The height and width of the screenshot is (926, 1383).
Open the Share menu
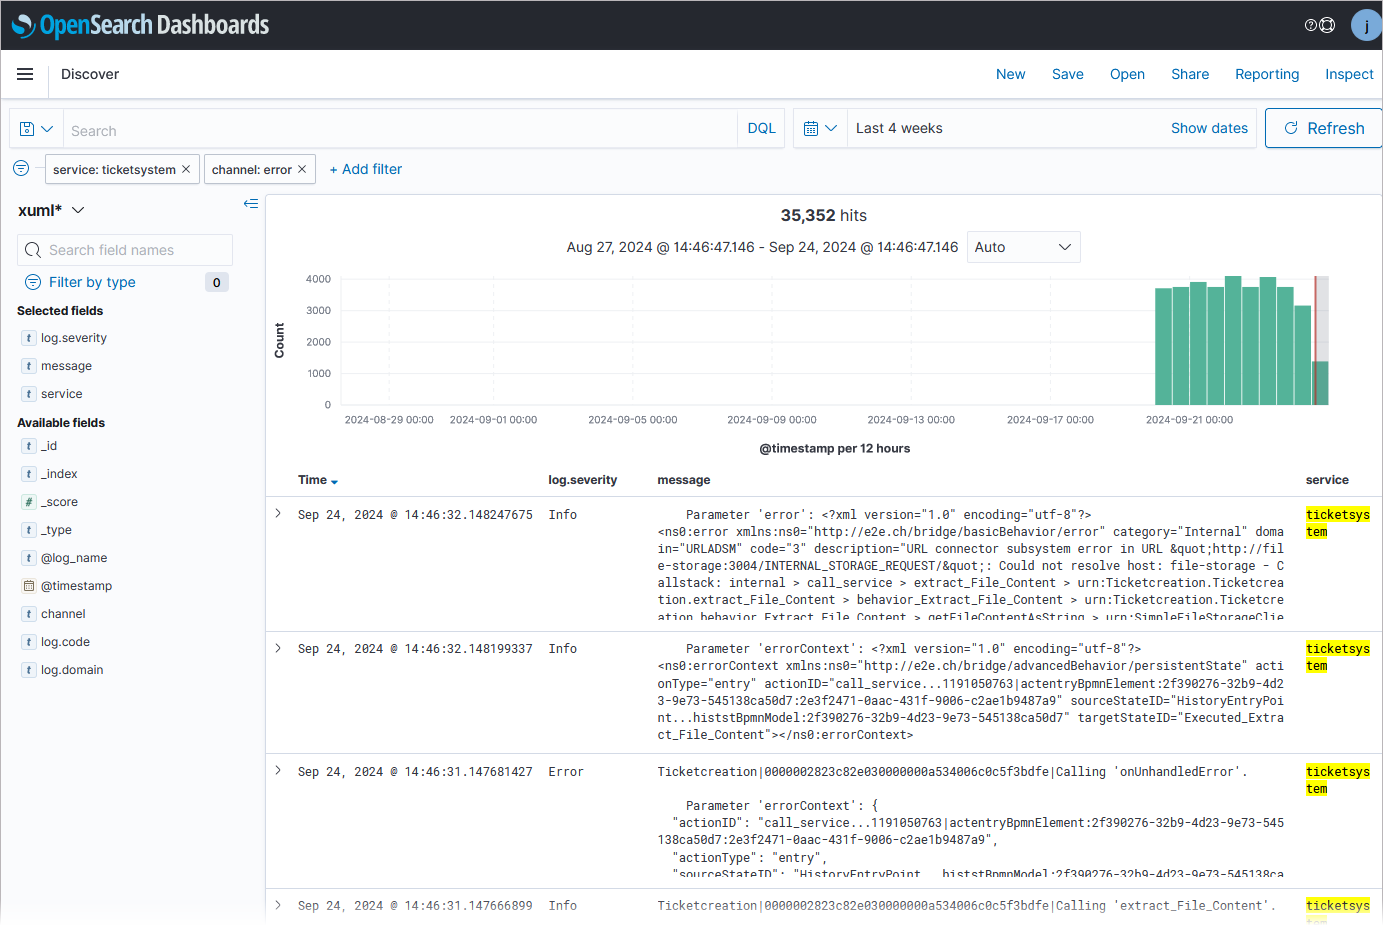(x=1190, y=74)
